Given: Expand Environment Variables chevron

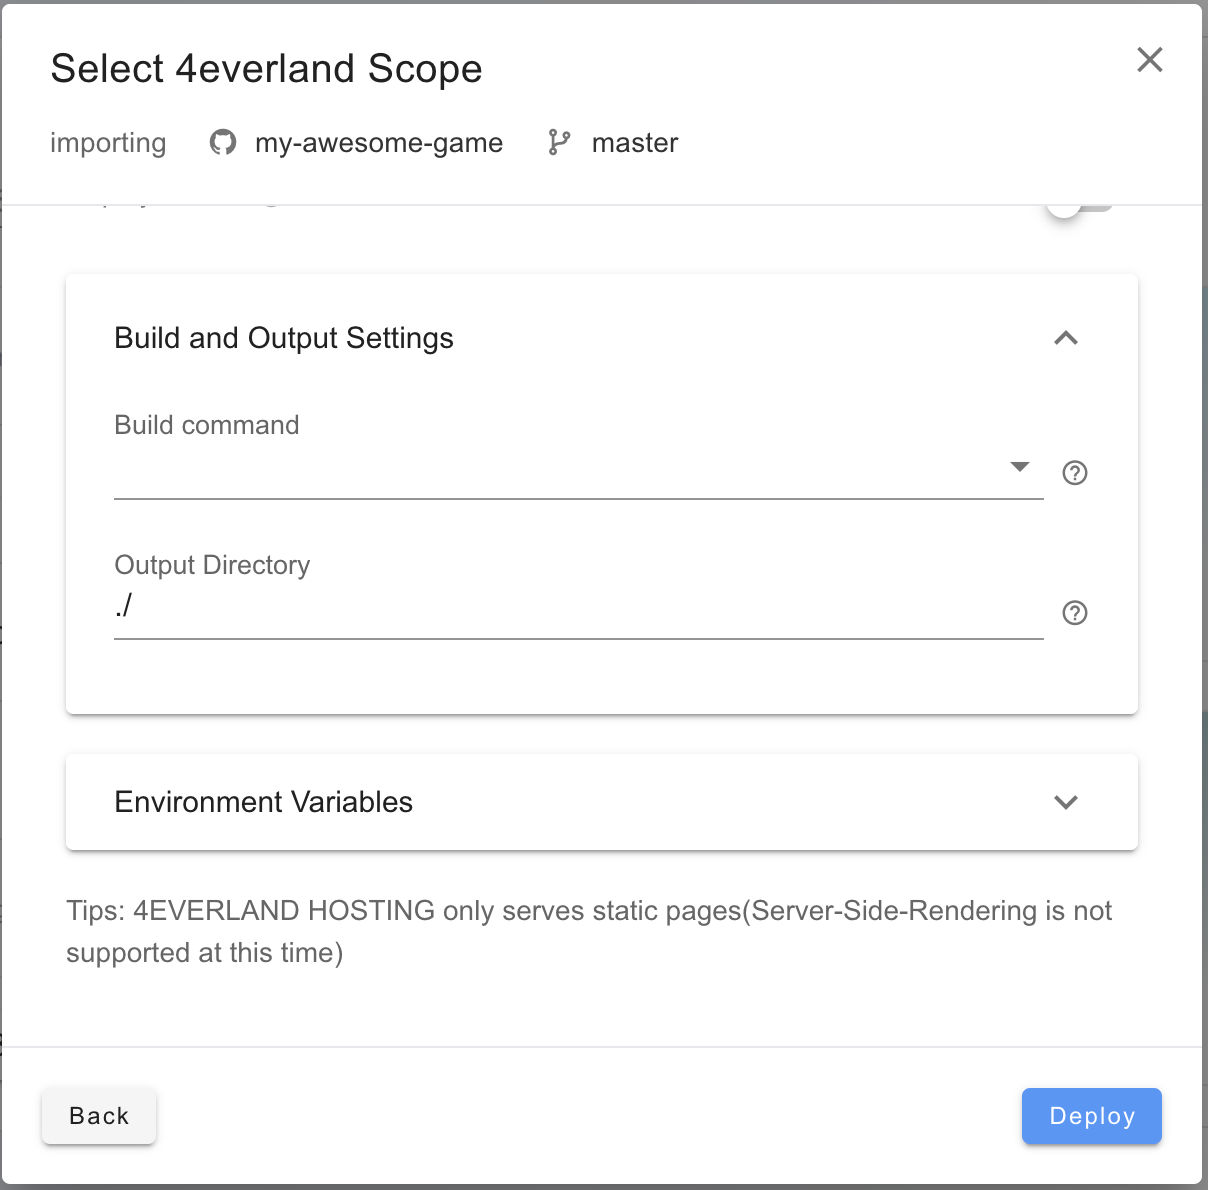Looking at the screenshot, I should 1065,802.
